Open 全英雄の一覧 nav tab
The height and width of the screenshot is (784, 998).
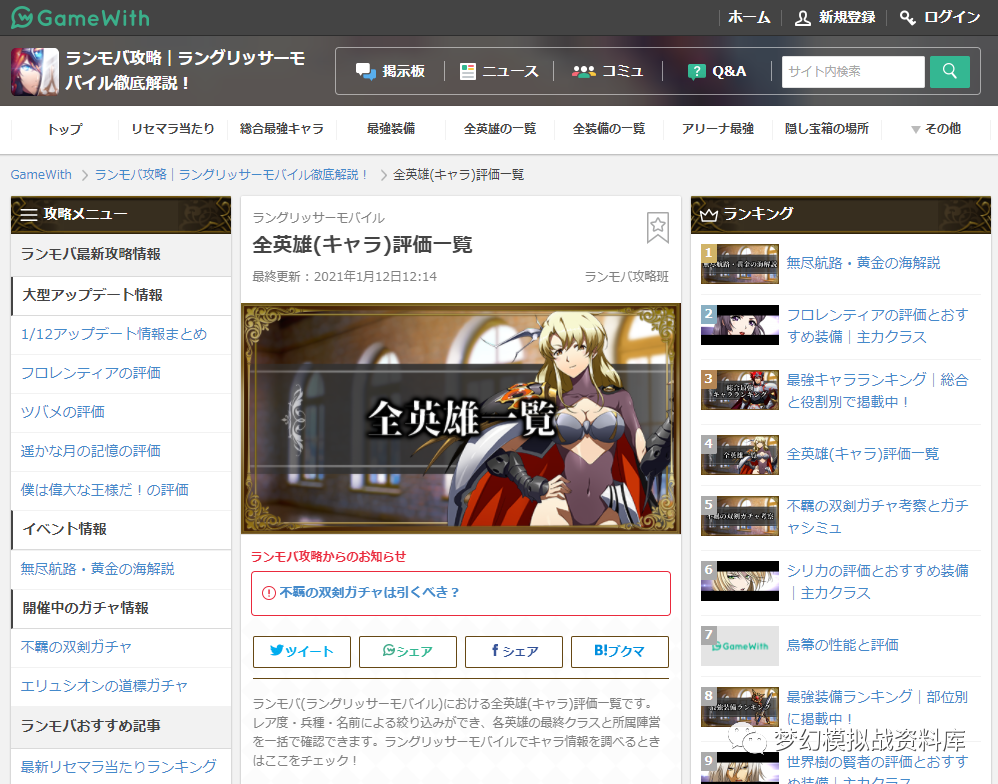pos(500,129)
